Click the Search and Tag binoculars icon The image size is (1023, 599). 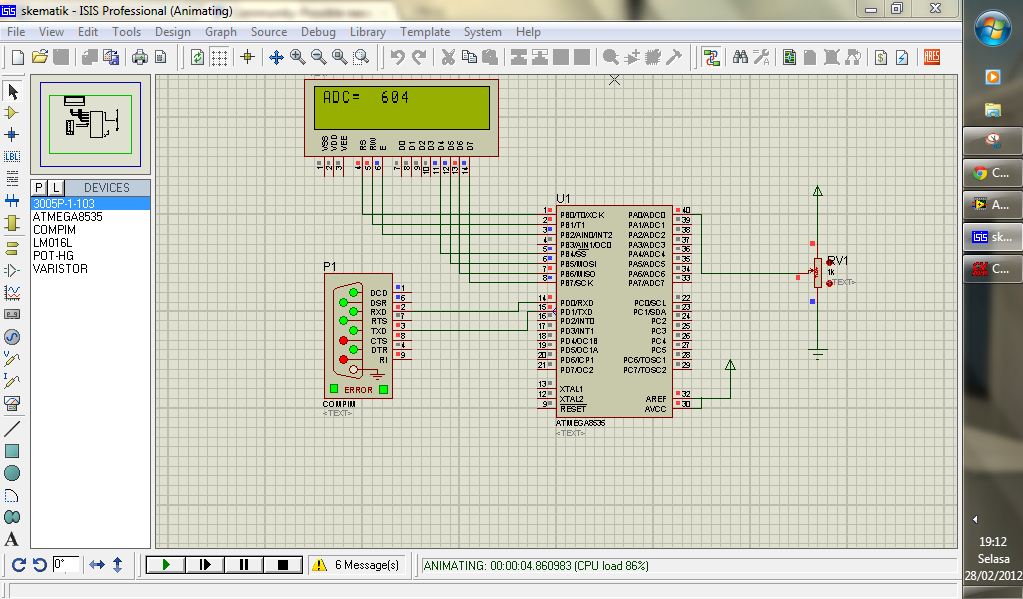pyautogui.click(x=740, y=57)
